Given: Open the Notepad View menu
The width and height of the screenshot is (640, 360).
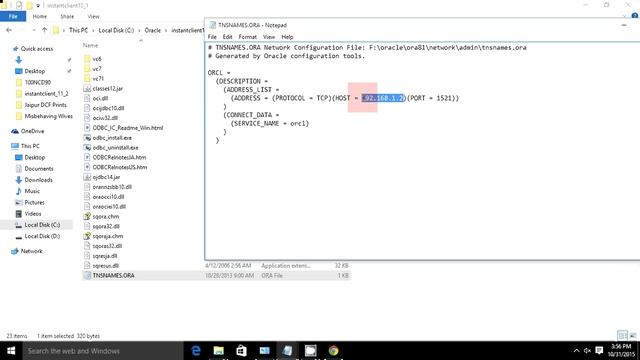Looking at the screenshot, I should (x=269, y=37).
